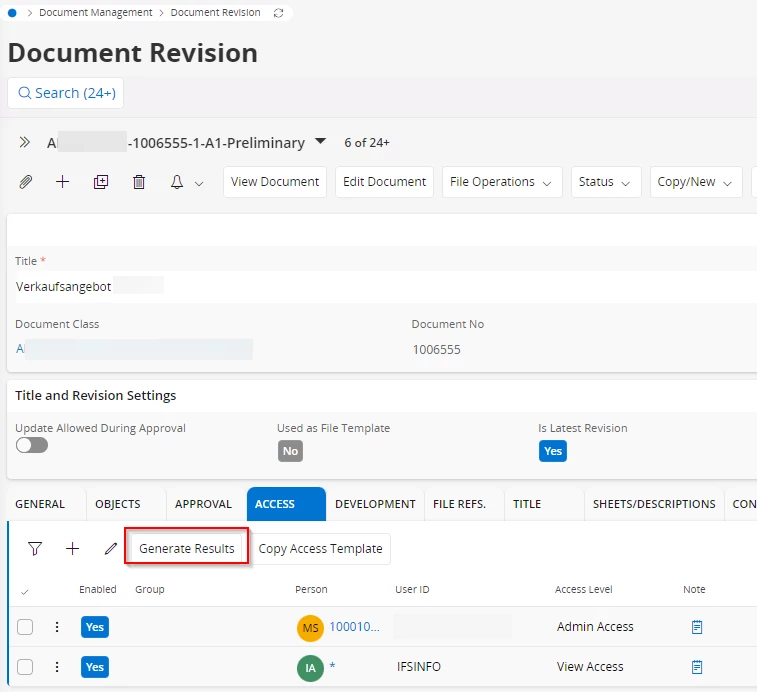Click the paperclip attachments icon
The width and height of the screenshot is (757, 692).
click(x=26, y=182)
